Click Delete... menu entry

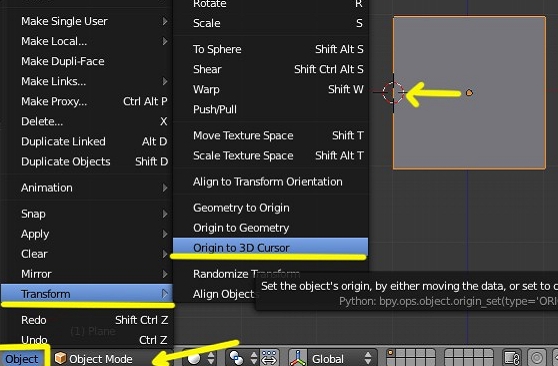(87, 121)
